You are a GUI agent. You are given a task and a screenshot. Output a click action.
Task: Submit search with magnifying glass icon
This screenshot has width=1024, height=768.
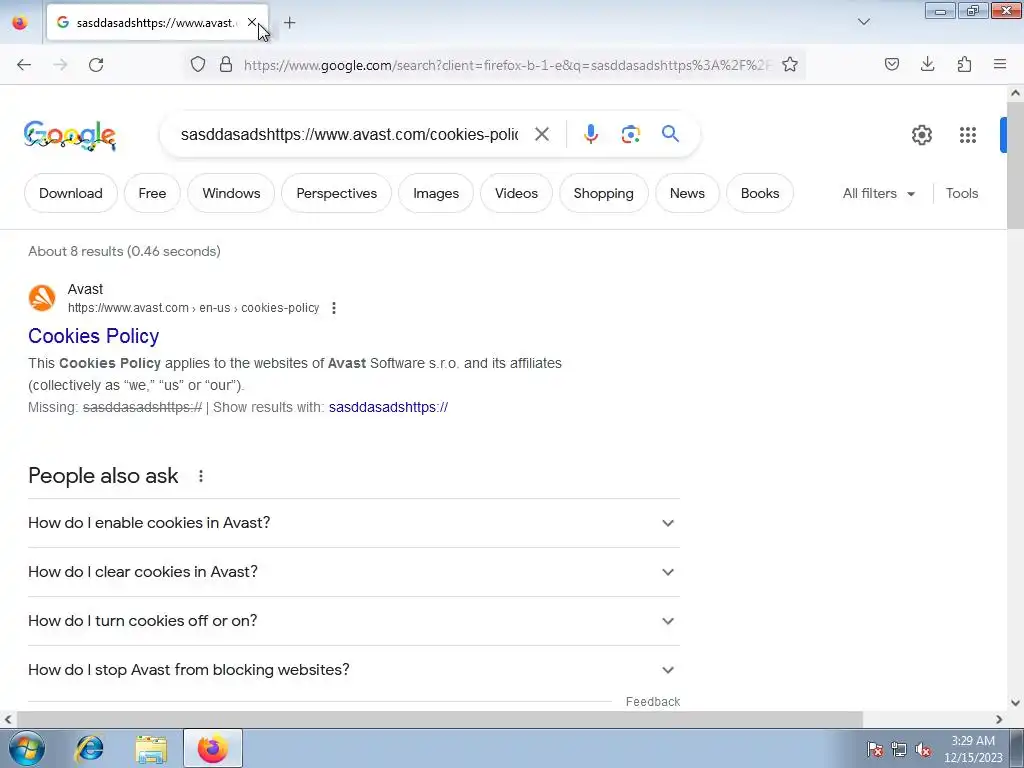[670, 134]
